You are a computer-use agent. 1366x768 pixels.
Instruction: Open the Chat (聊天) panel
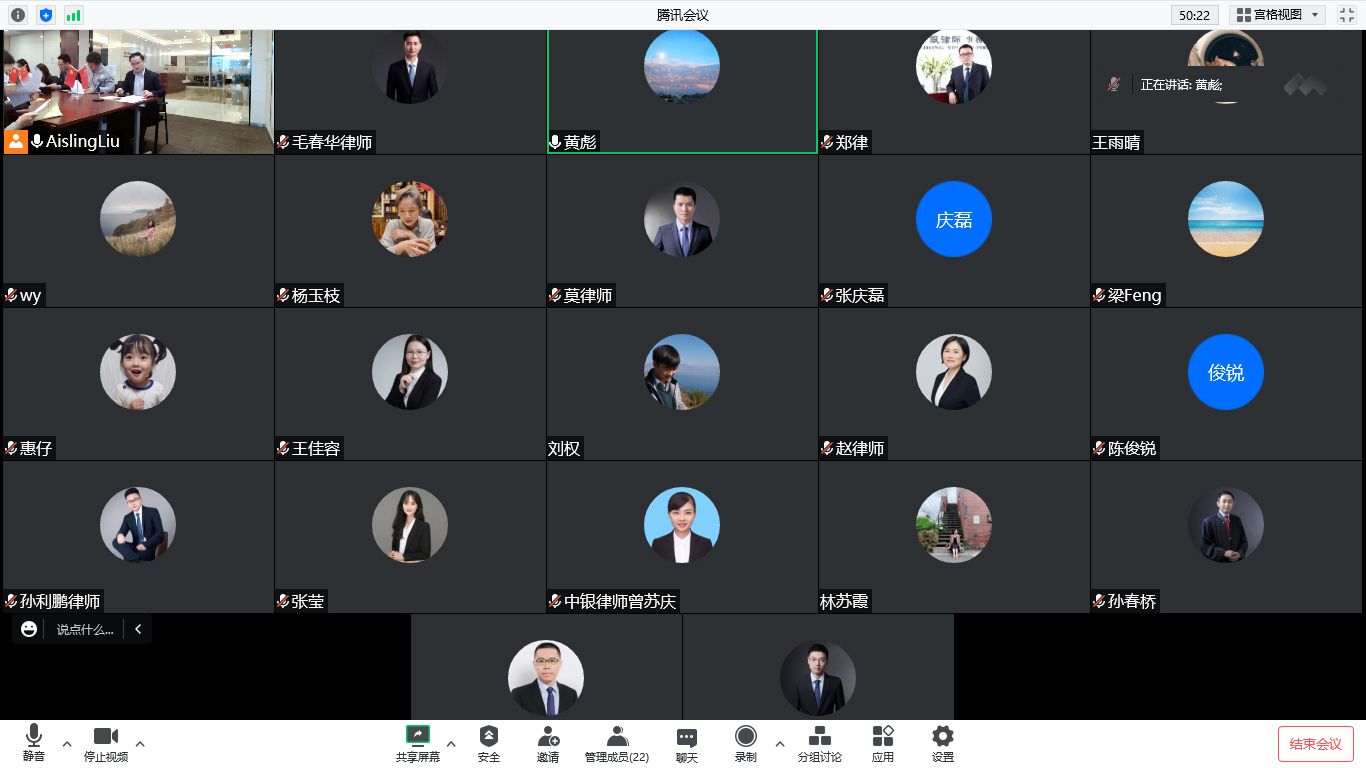pyautogui.click(x=686, y=744)
